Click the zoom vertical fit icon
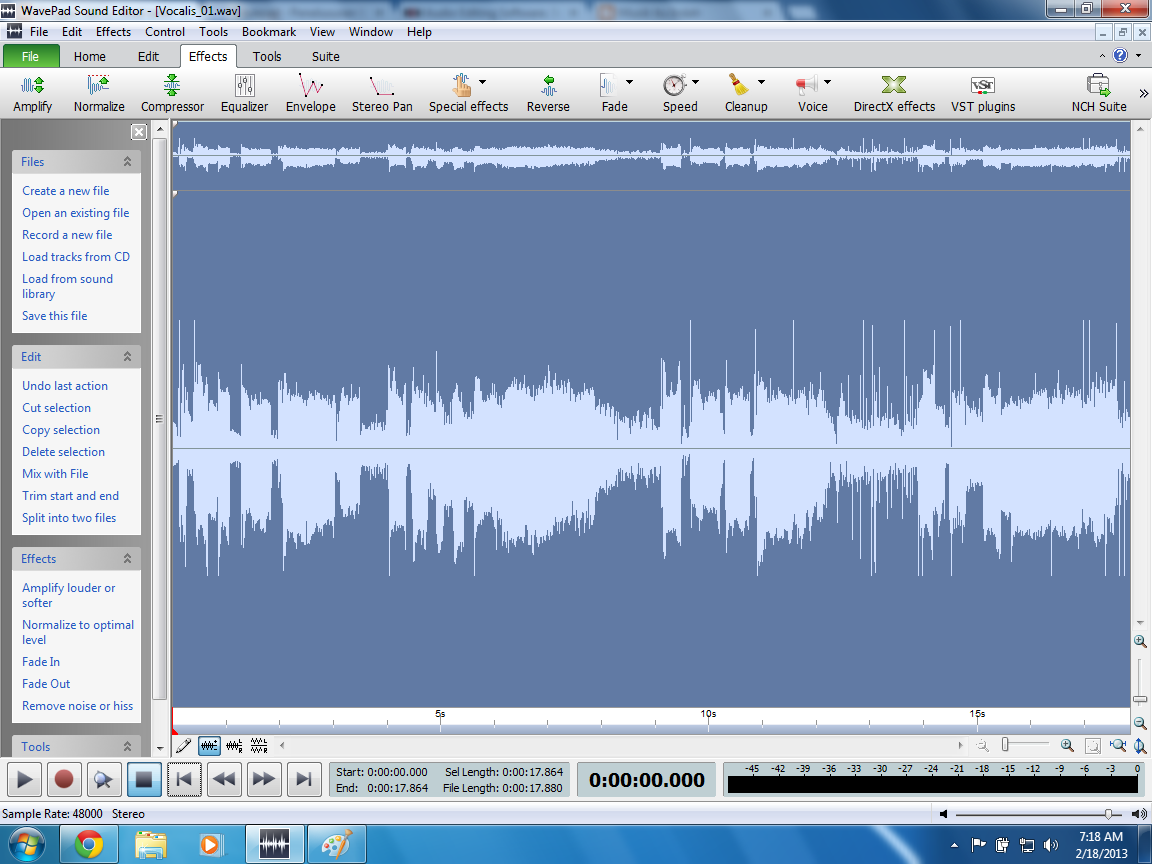The width and height of the screenshot is (1152, 864). click(x=1140, y=746)
